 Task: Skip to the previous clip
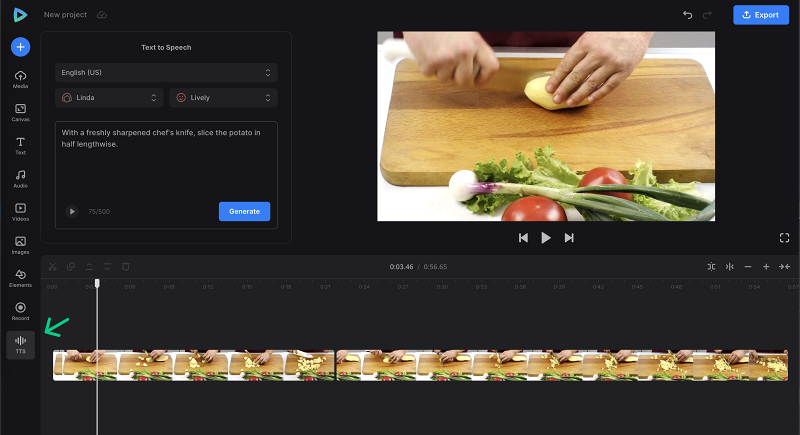[x=523, y=238]
